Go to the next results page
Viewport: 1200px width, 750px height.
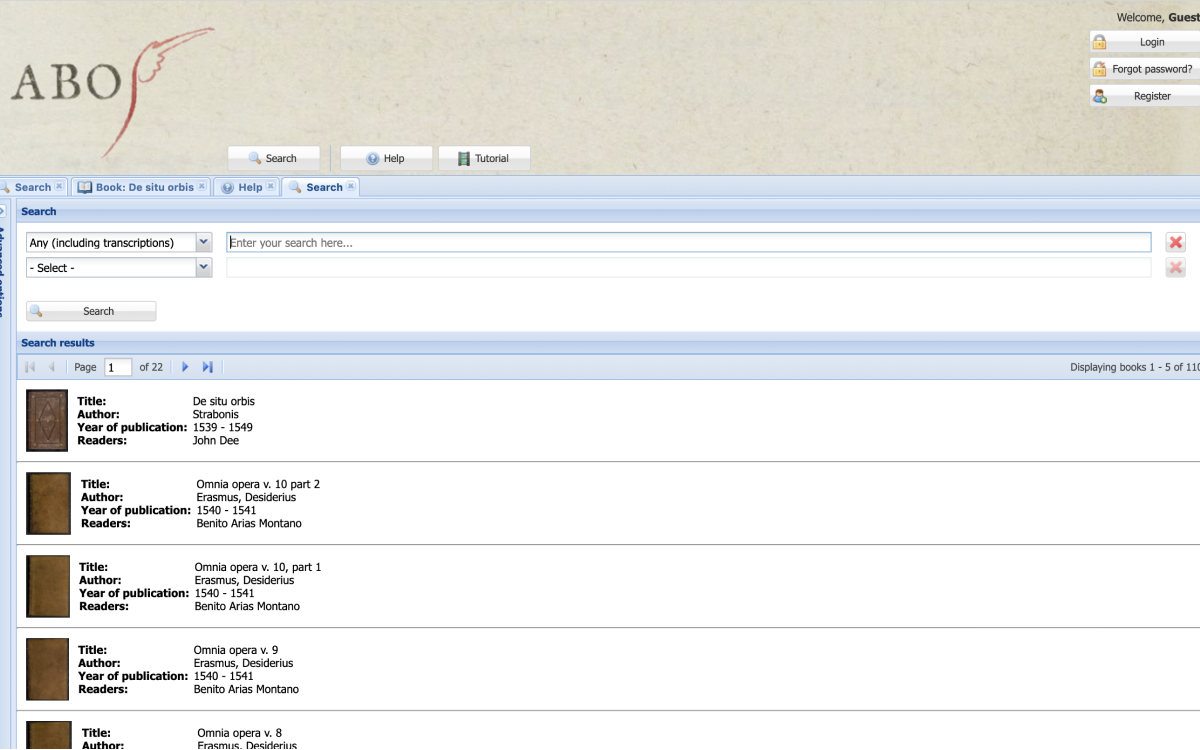pos(185,367)
